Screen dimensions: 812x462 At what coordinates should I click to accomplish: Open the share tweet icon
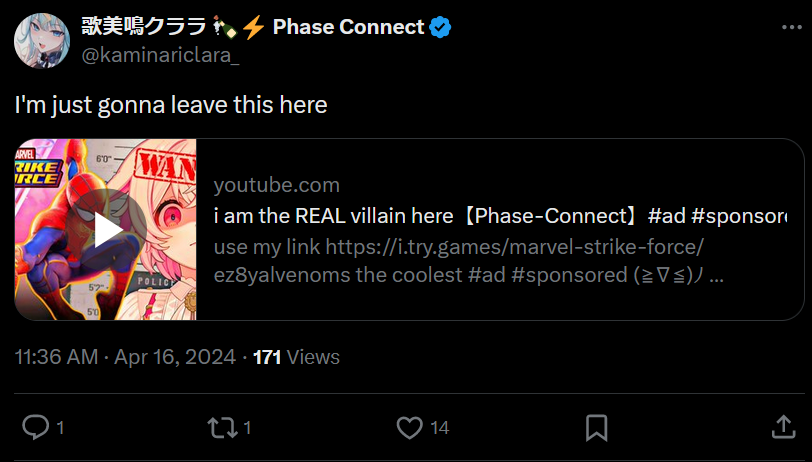click(783, 428)
